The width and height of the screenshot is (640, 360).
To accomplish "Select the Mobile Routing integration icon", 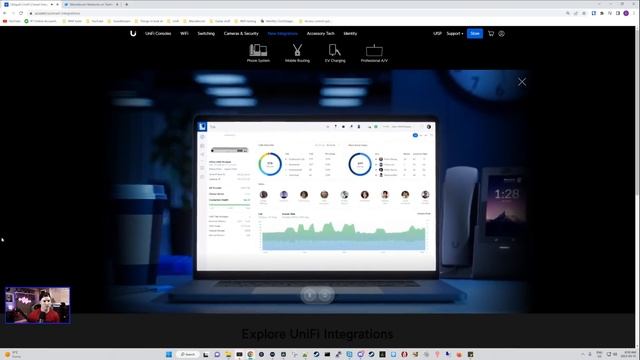I will pos(297,53).
